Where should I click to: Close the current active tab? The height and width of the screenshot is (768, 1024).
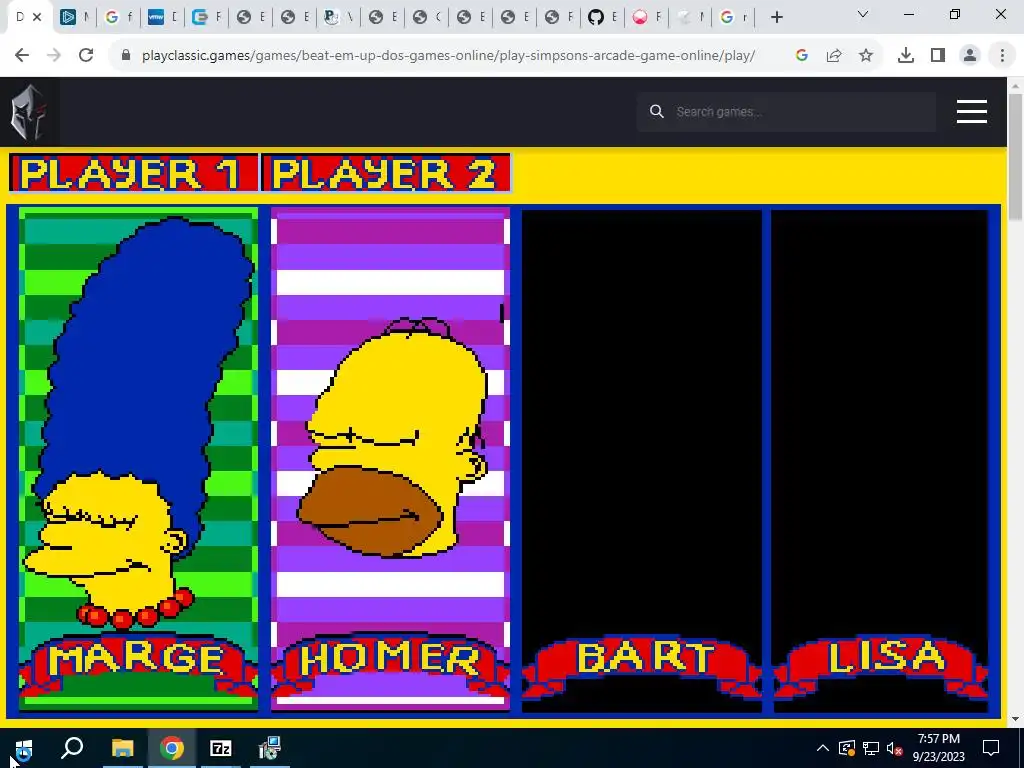coord(37,17)
